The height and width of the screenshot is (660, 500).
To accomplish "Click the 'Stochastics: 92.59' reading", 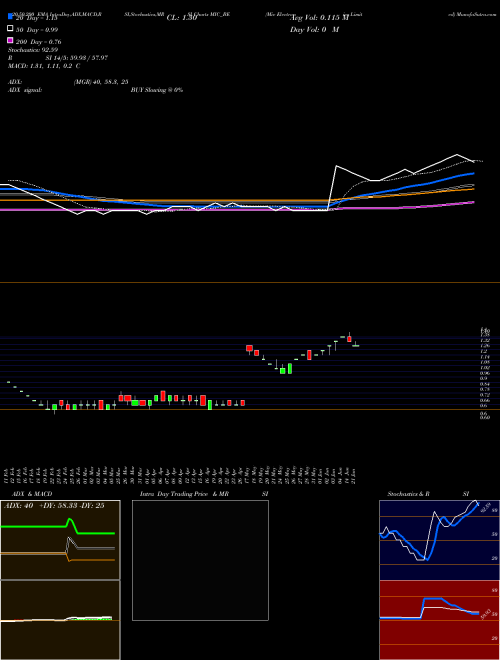I will point(32,50).
